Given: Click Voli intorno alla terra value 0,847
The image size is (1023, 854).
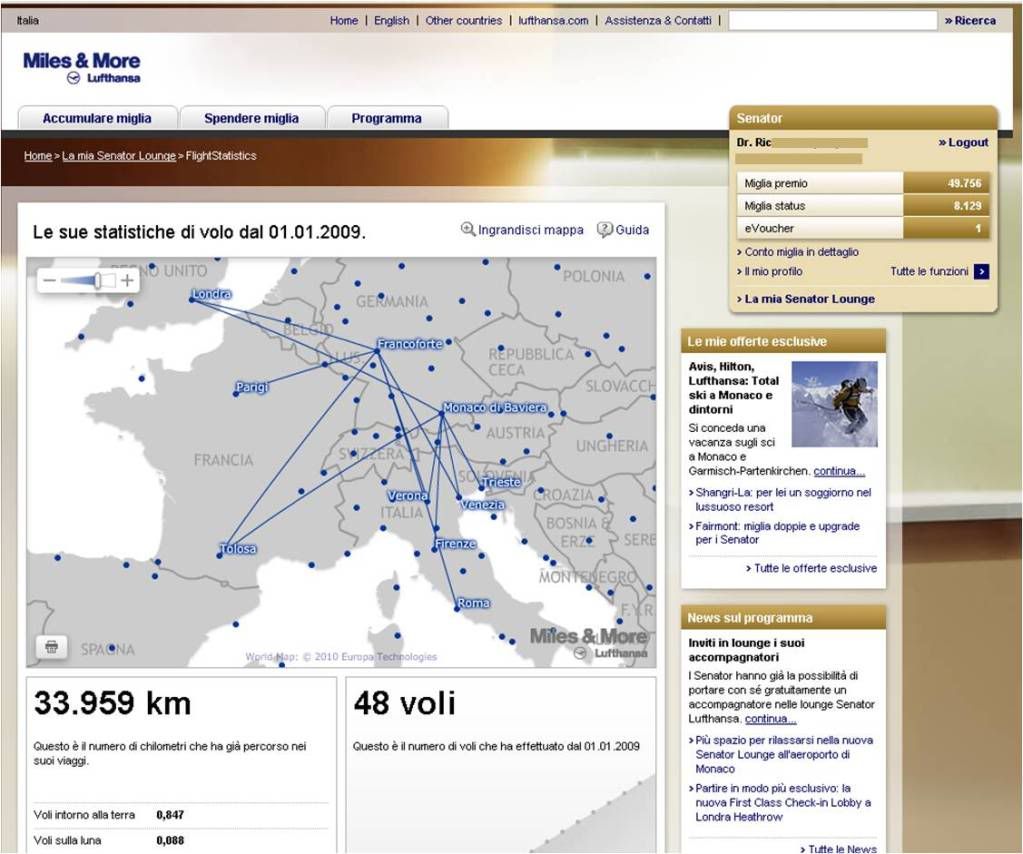Looking at the screenshot, I should (170, 815).
